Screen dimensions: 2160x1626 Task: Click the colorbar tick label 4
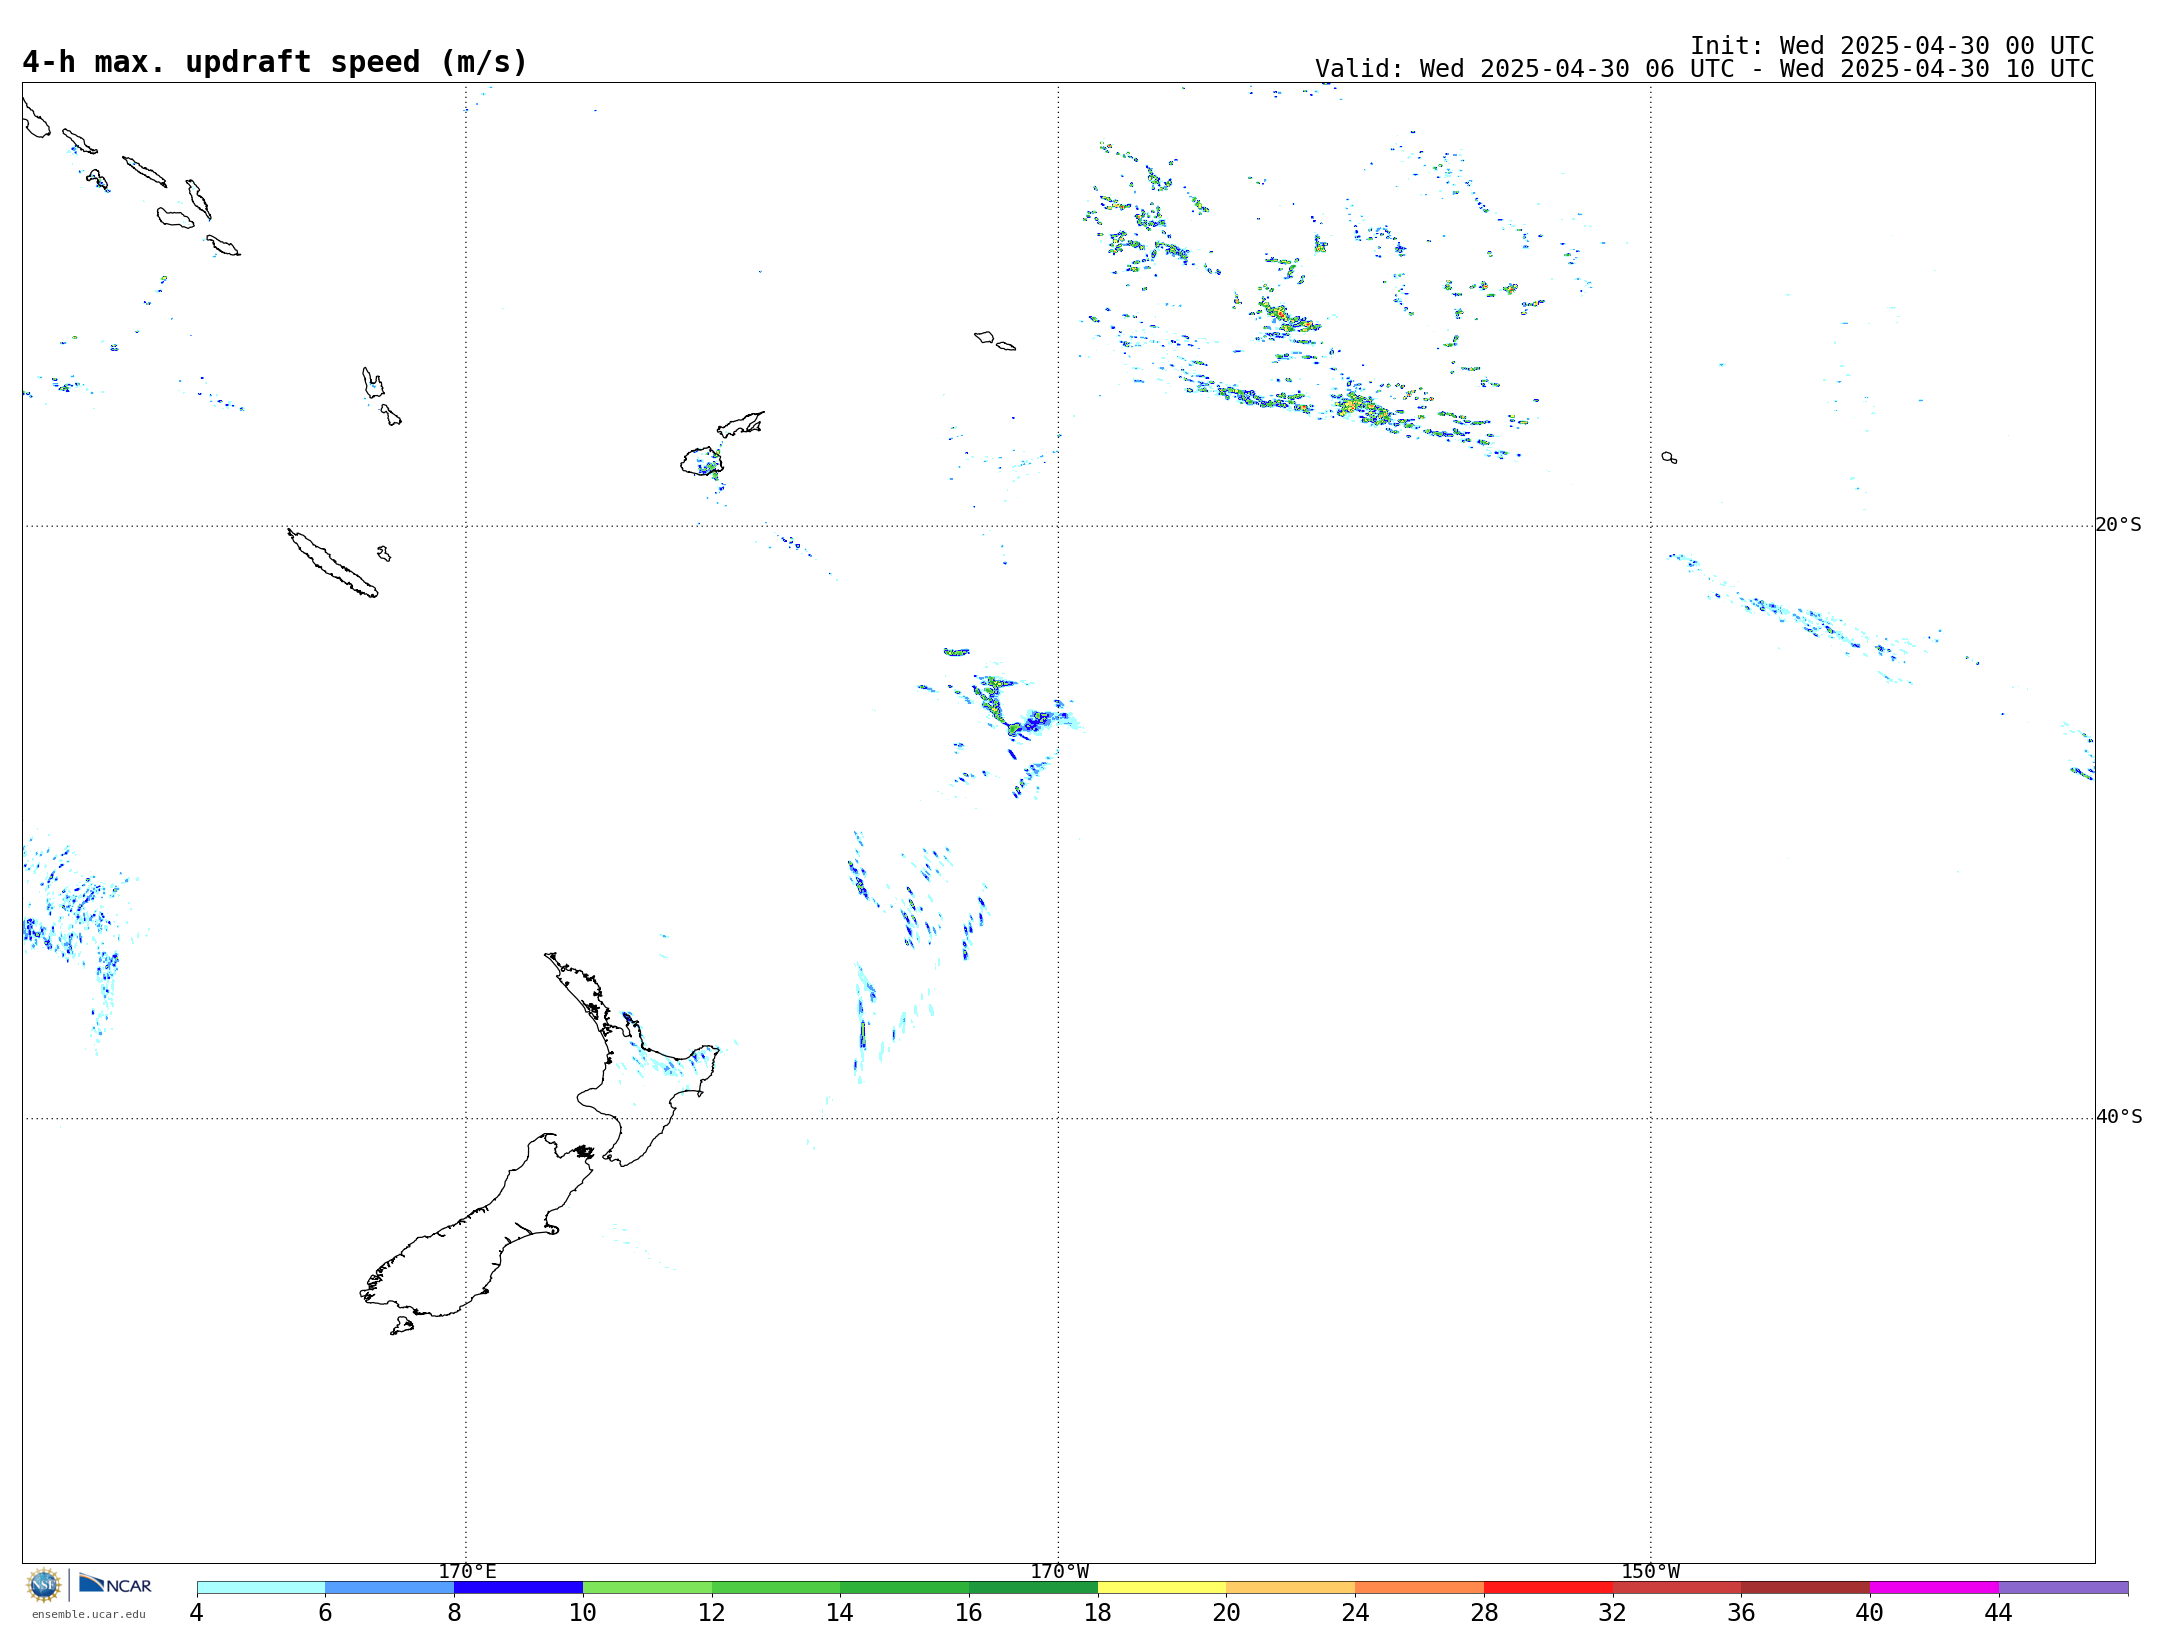197,1612
